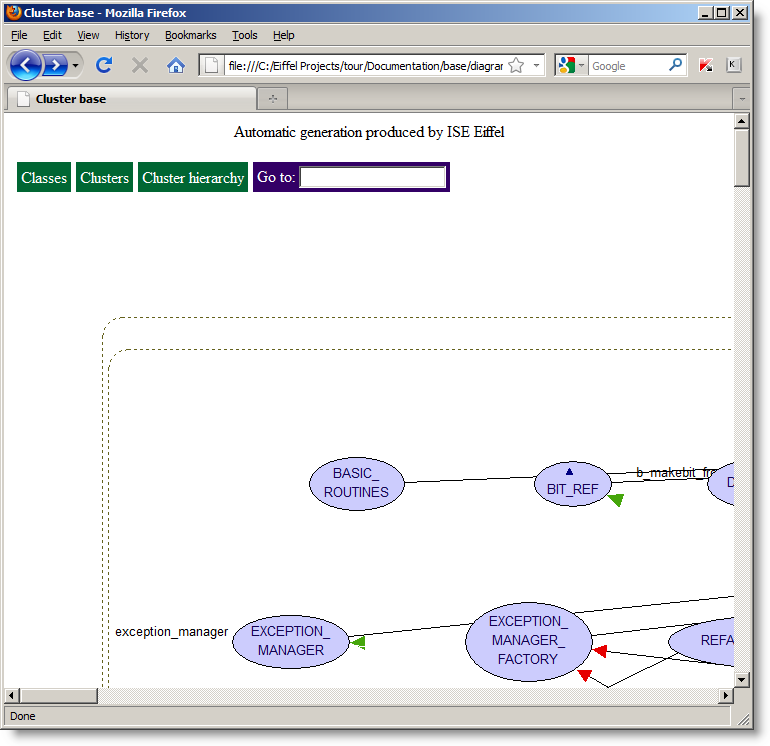This screenshot has height=746, width=770.
Task: Click the browser Back button
Action: point(25,65)
